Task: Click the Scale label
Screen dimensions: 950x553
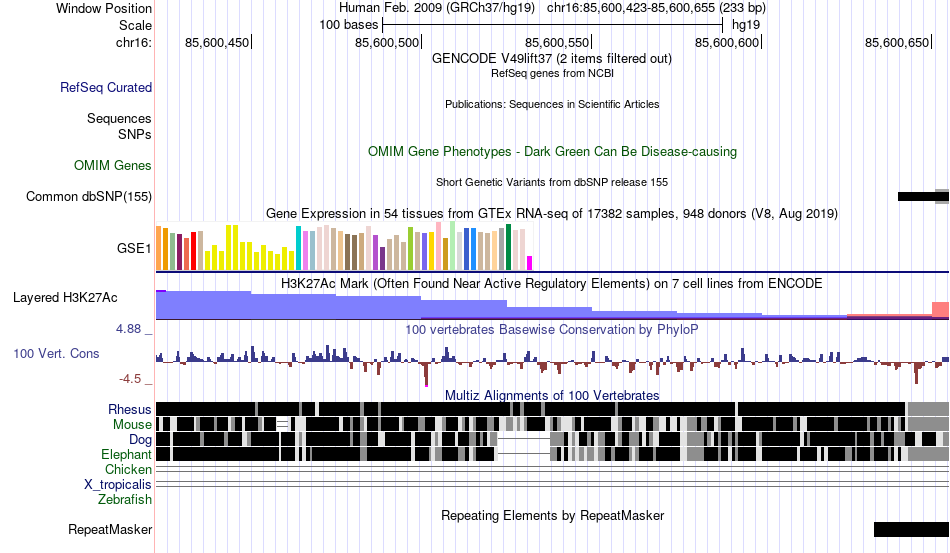Action: (x=135, y=25)
